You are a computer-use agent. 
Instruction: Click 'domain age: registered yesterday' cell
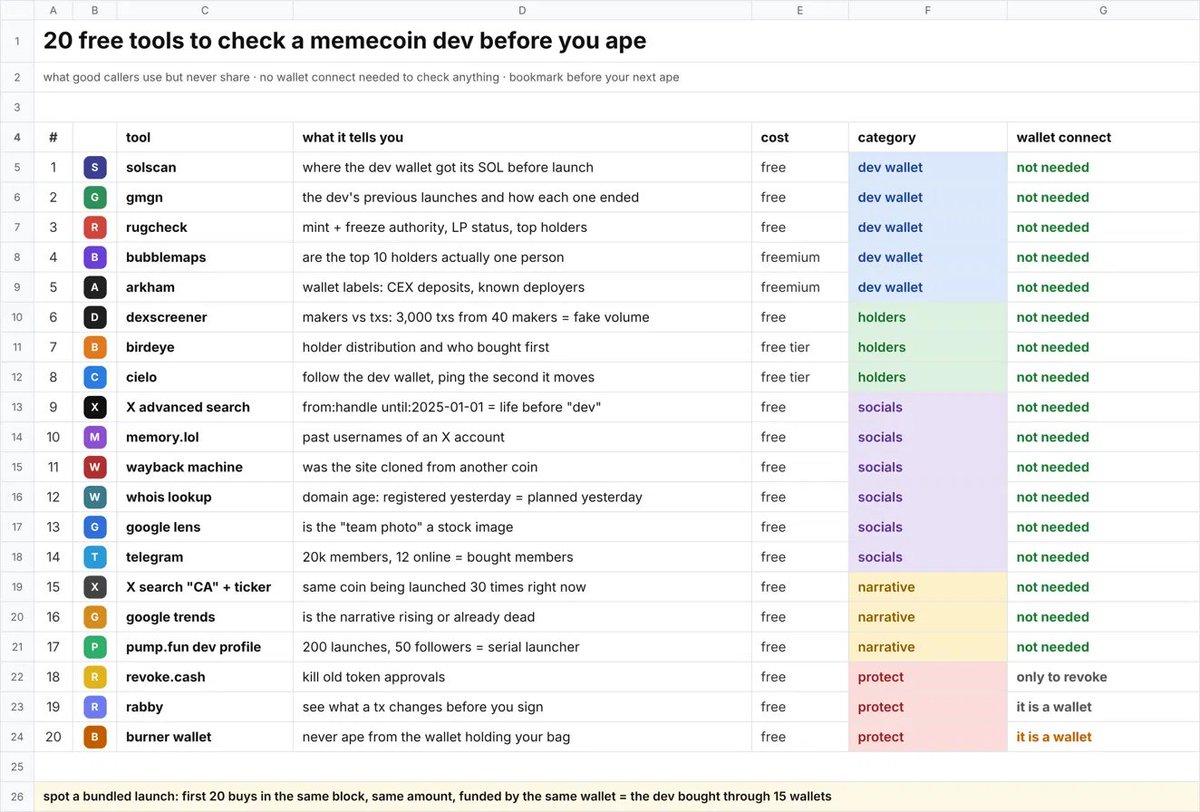(x=522, y=497)
